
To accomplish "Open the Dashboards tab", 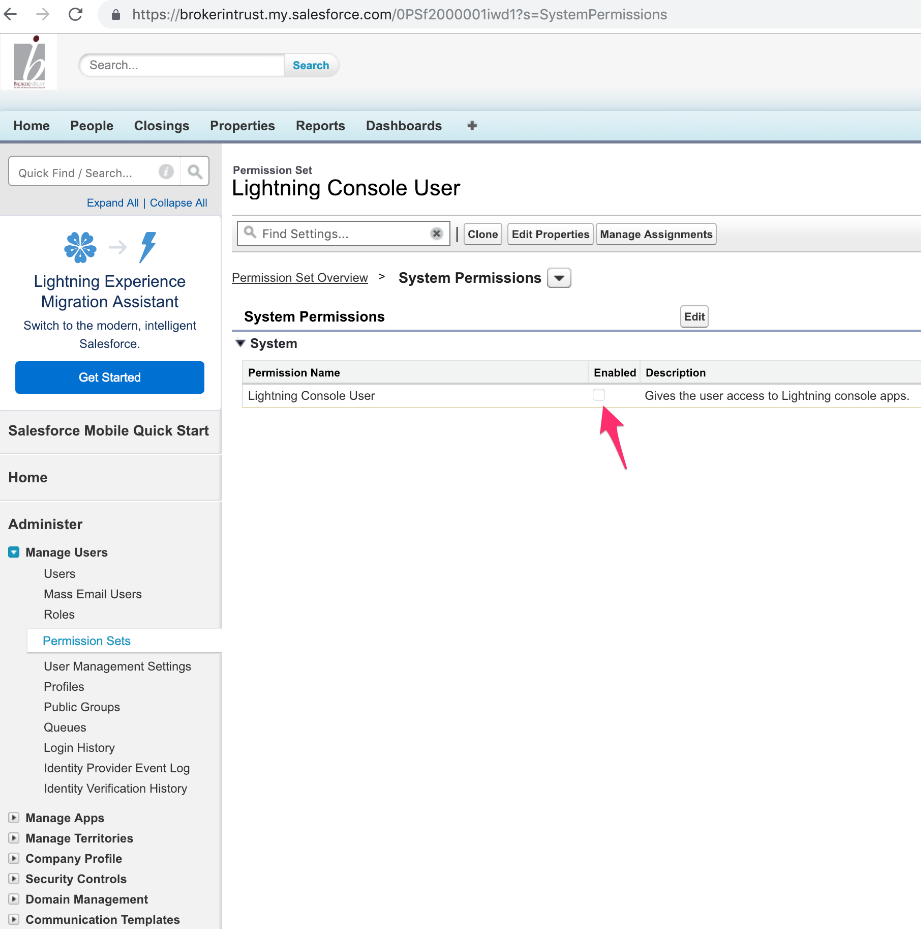I will [x=404, y=126].
